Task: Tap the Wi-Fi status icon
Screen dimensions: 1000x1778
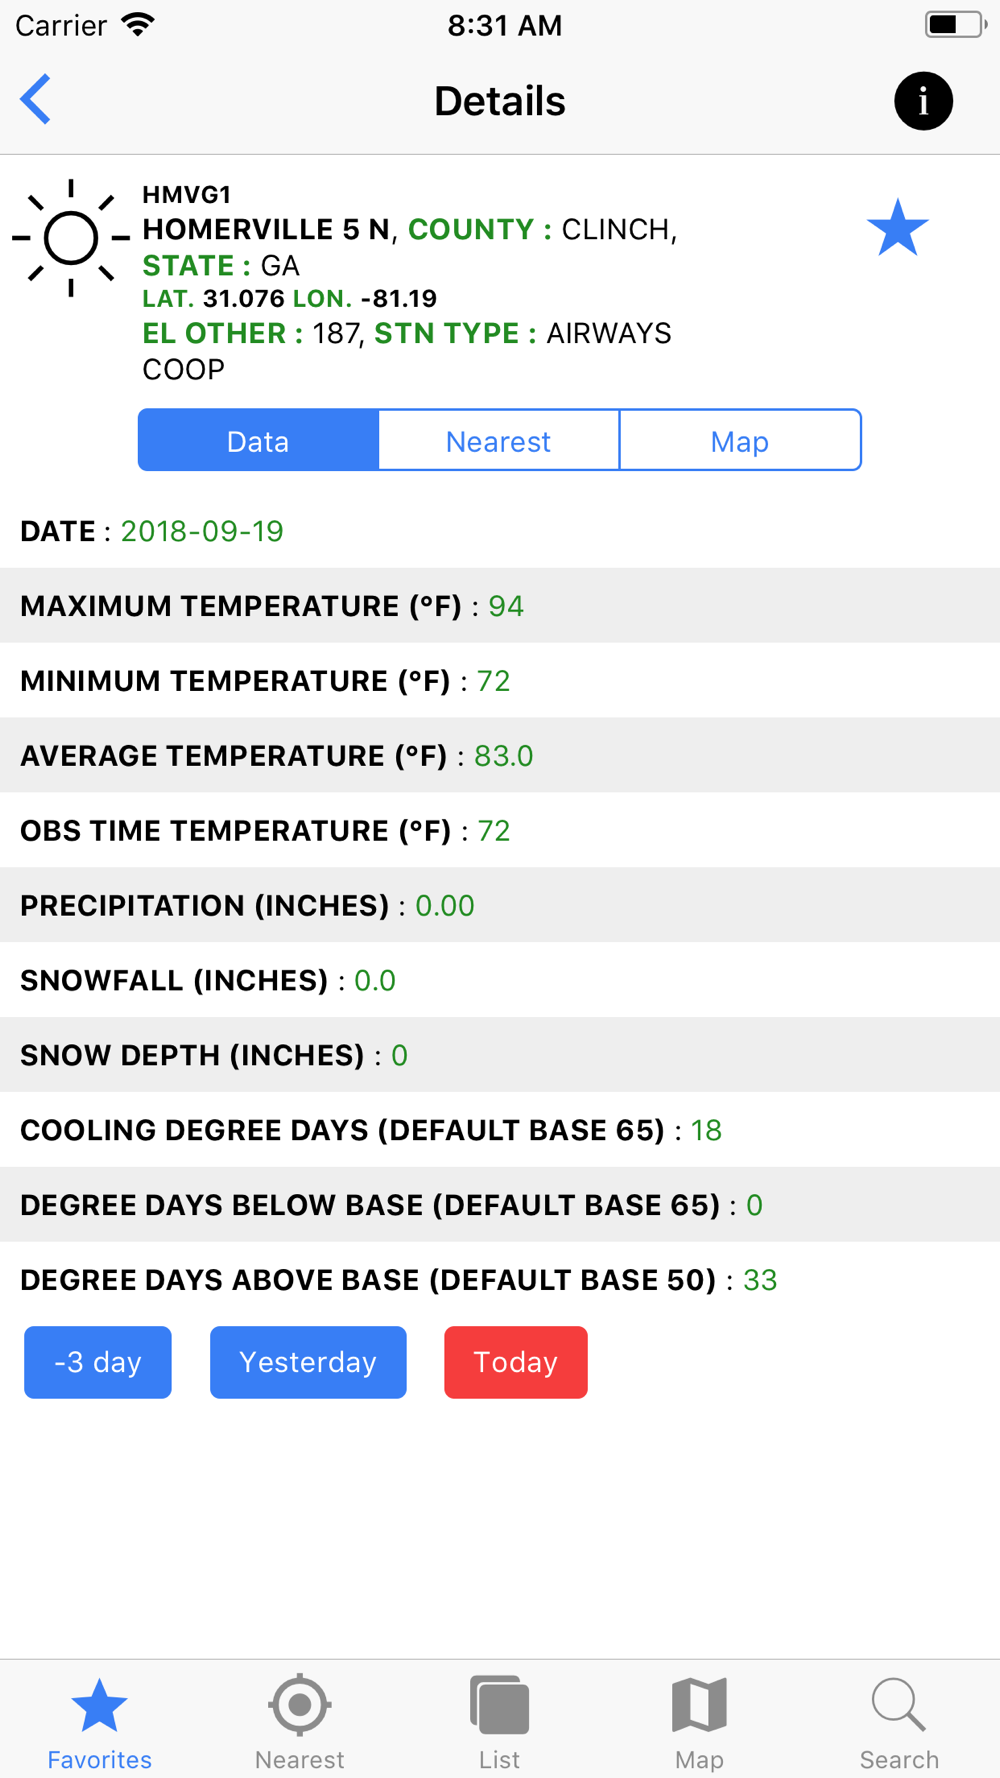Action: tap(138, 25)
